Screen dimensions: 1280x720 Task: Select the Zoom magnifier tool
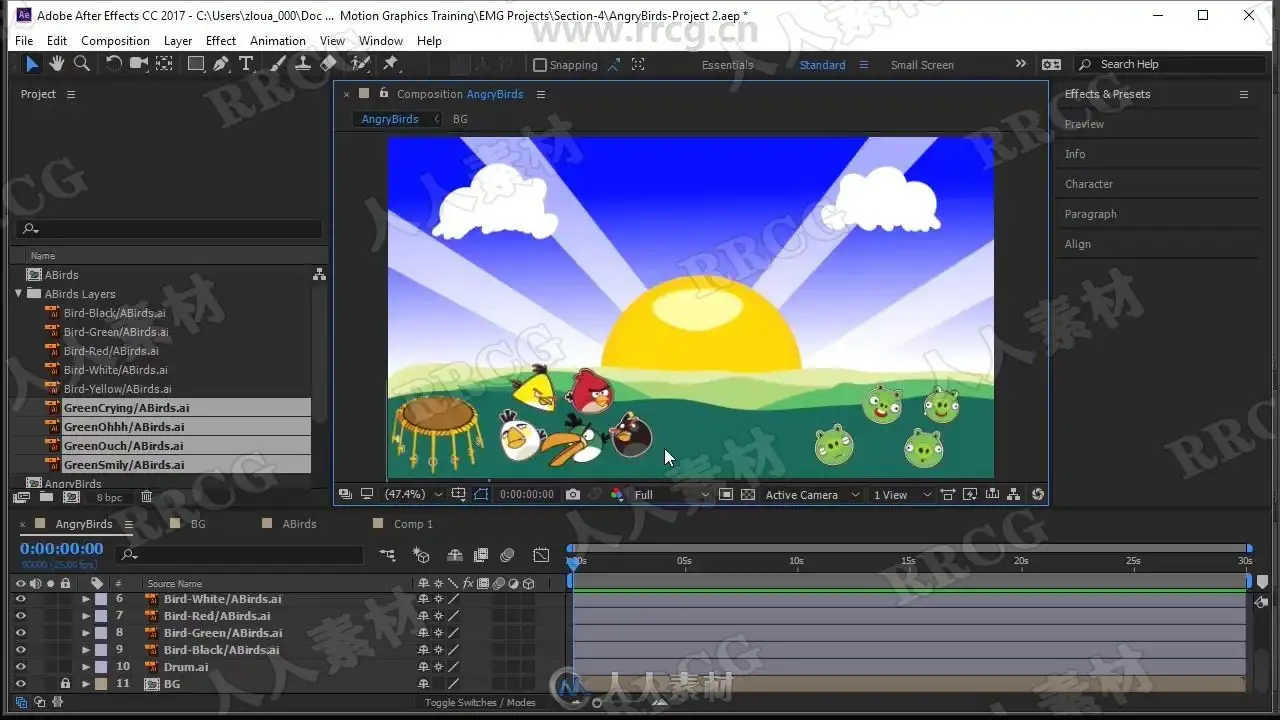click(82, 64)
